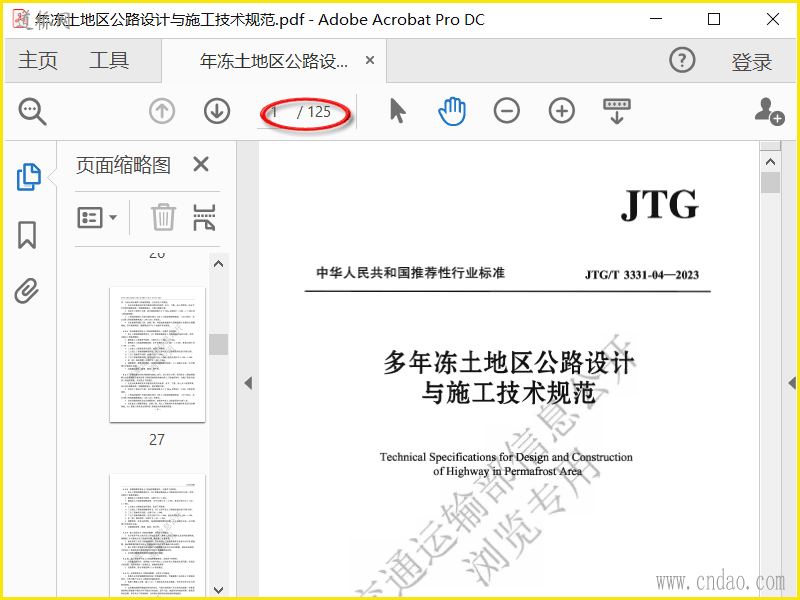Click the 中华人民共和国推荐性行业标准 heading
800x600 pixels.
[x=411, y=272]
